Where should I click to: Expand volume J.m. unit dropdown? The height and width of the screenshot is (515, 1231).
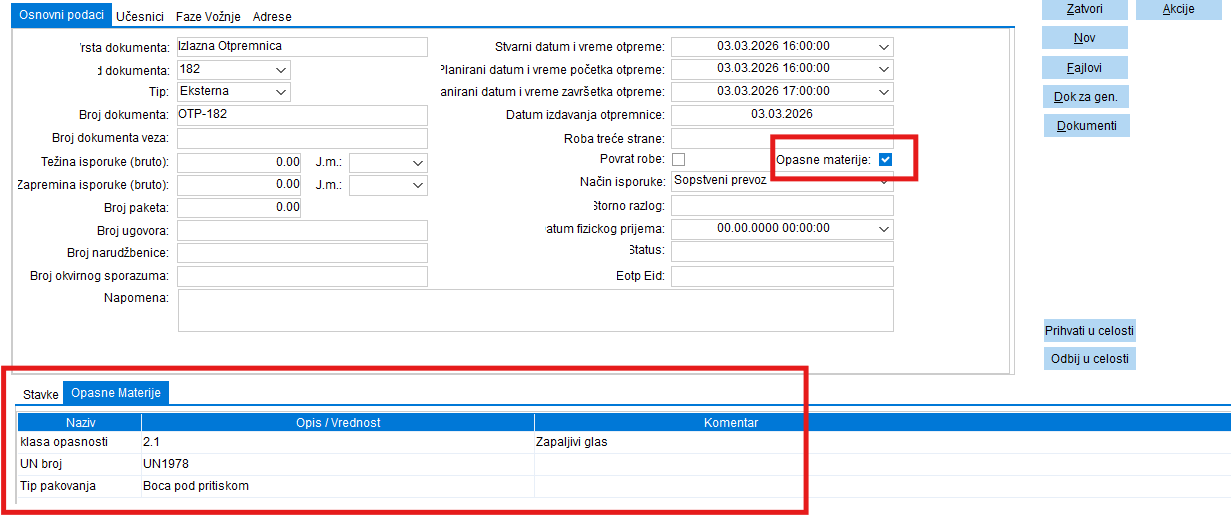tap(417, 185)
